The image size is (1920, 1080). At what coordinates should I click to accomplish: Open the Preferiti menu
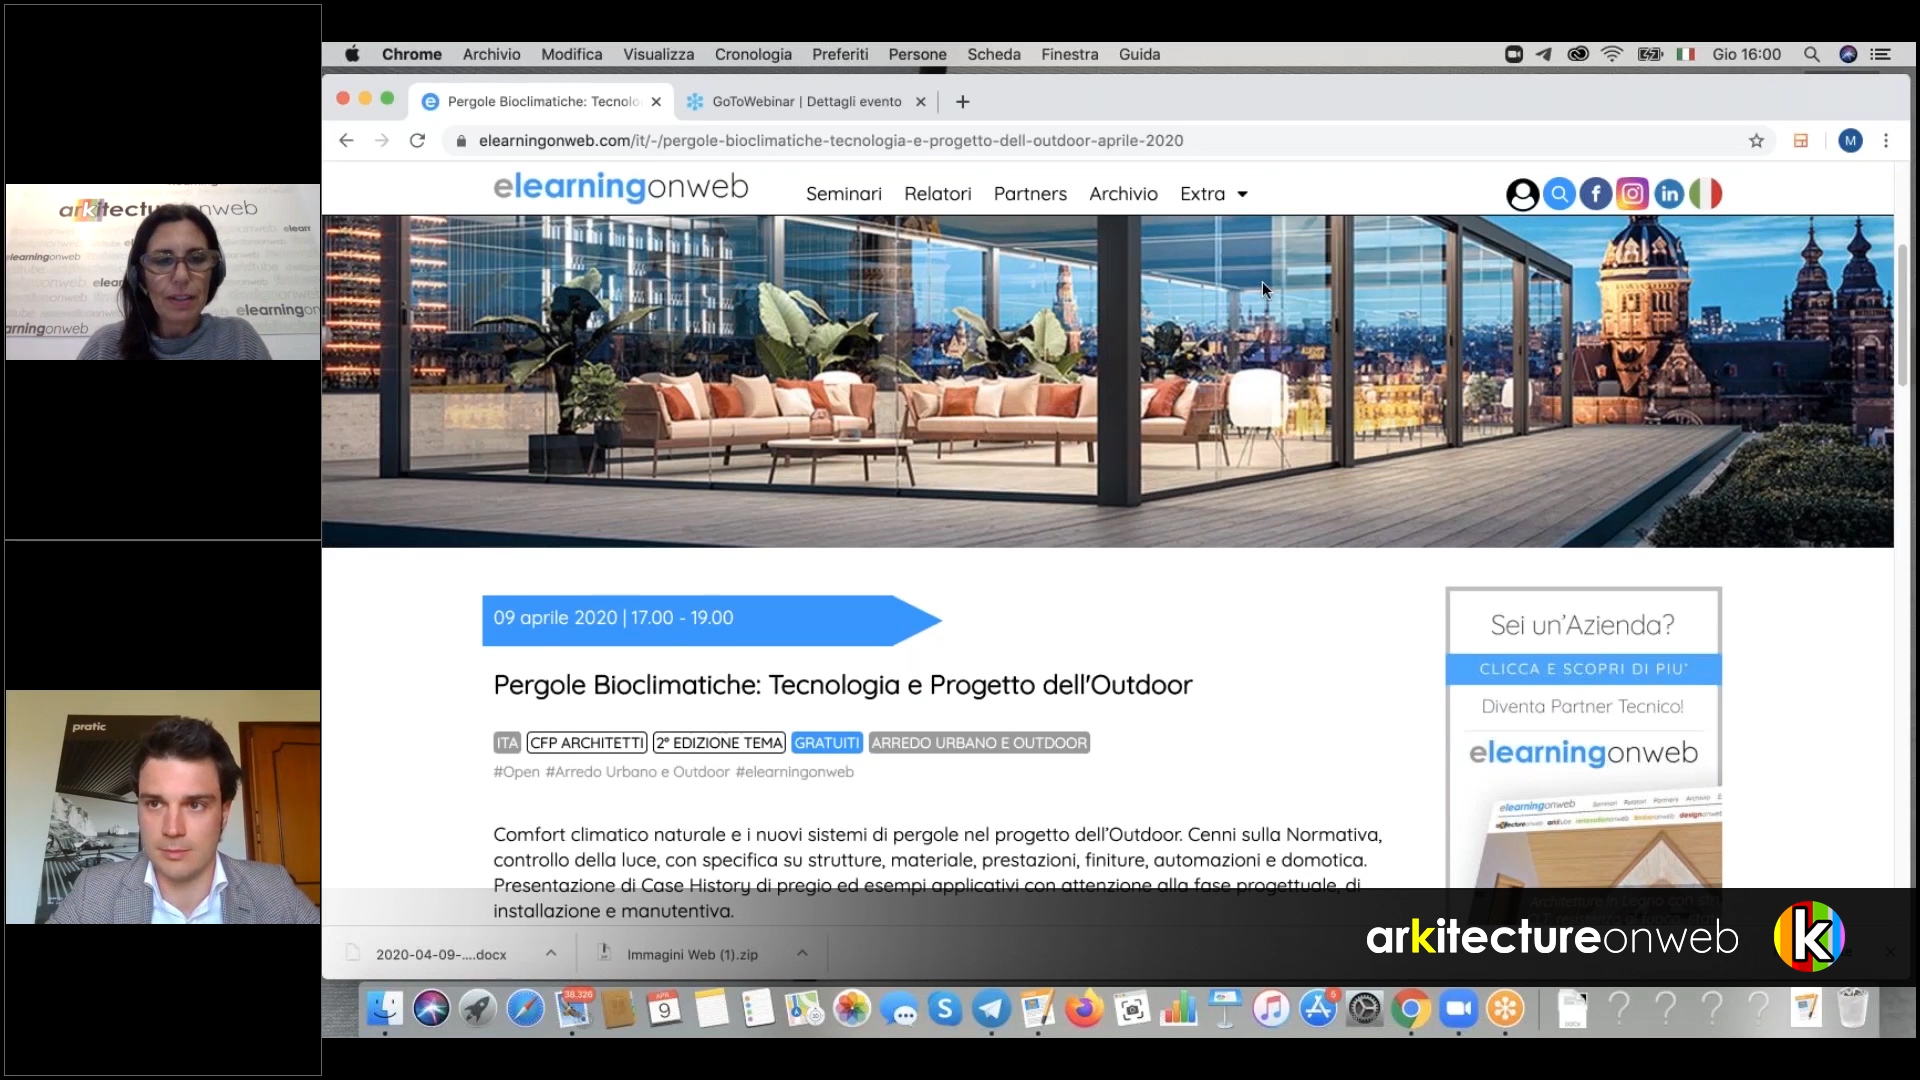(x=840, y=54)
